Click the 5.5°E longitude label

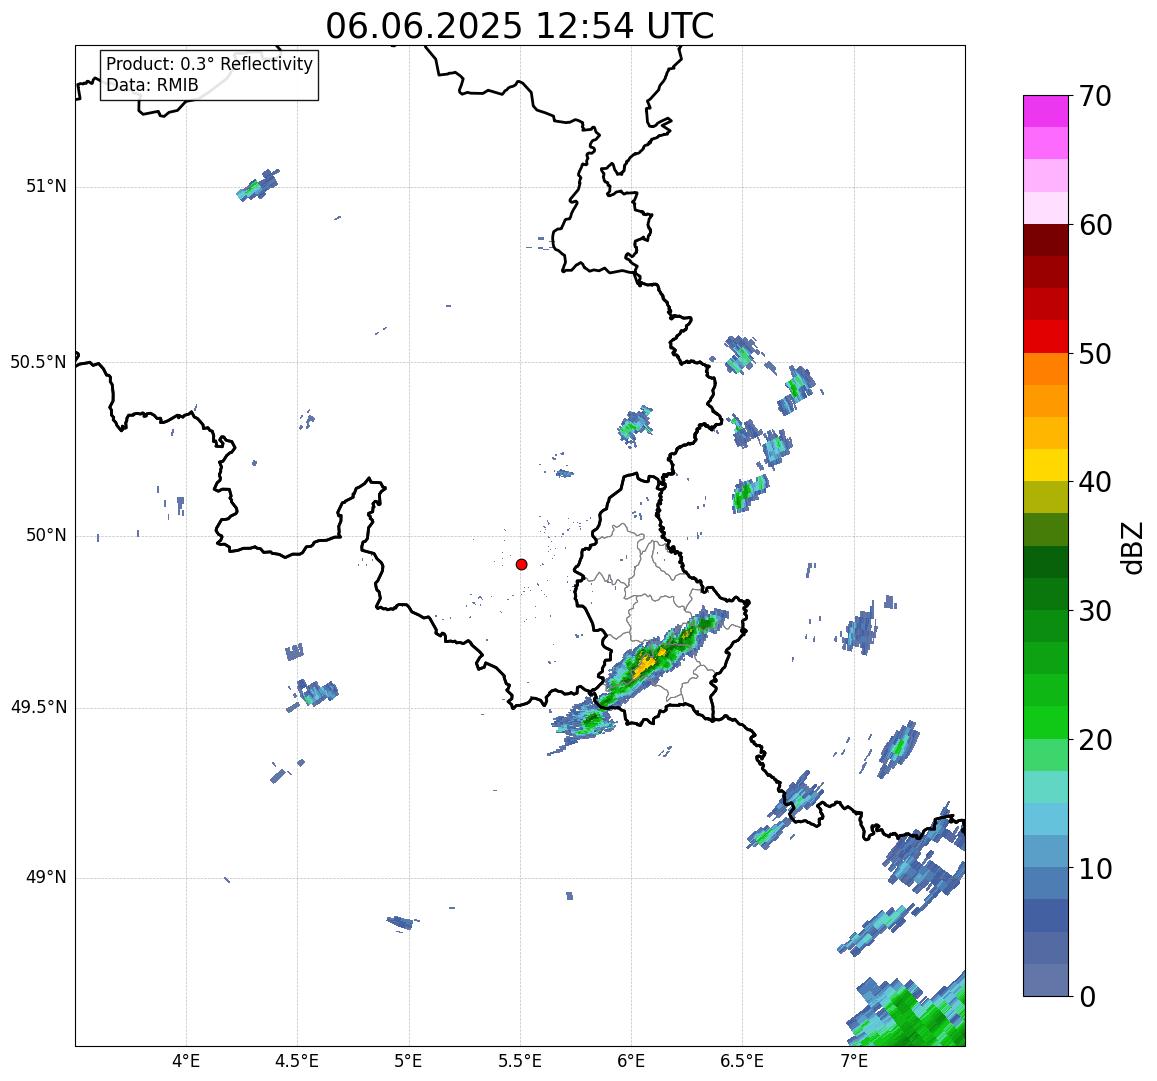pos(520,1062)
